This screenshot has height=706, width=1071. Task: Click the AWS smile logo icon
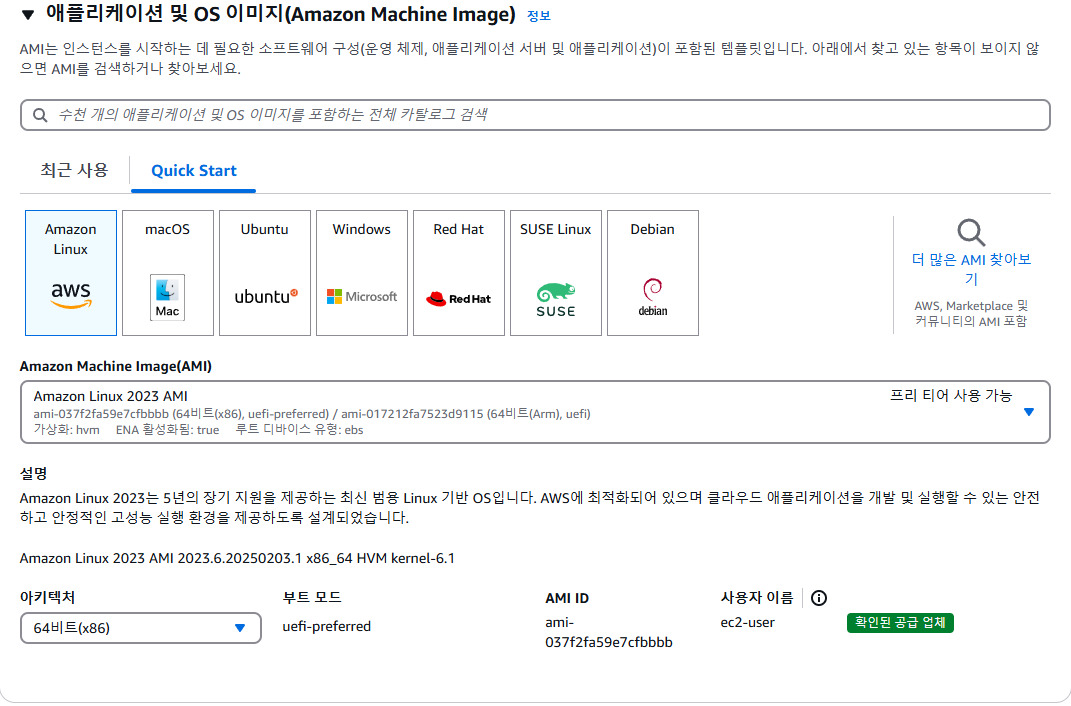coord(71,296)
